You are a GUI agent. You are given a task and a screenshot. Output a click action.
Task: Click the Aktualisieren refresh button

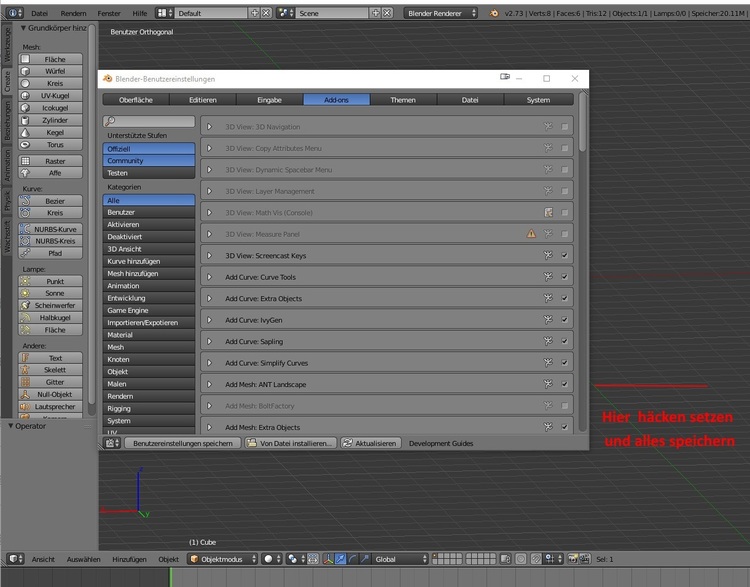[x=370, y=442]
